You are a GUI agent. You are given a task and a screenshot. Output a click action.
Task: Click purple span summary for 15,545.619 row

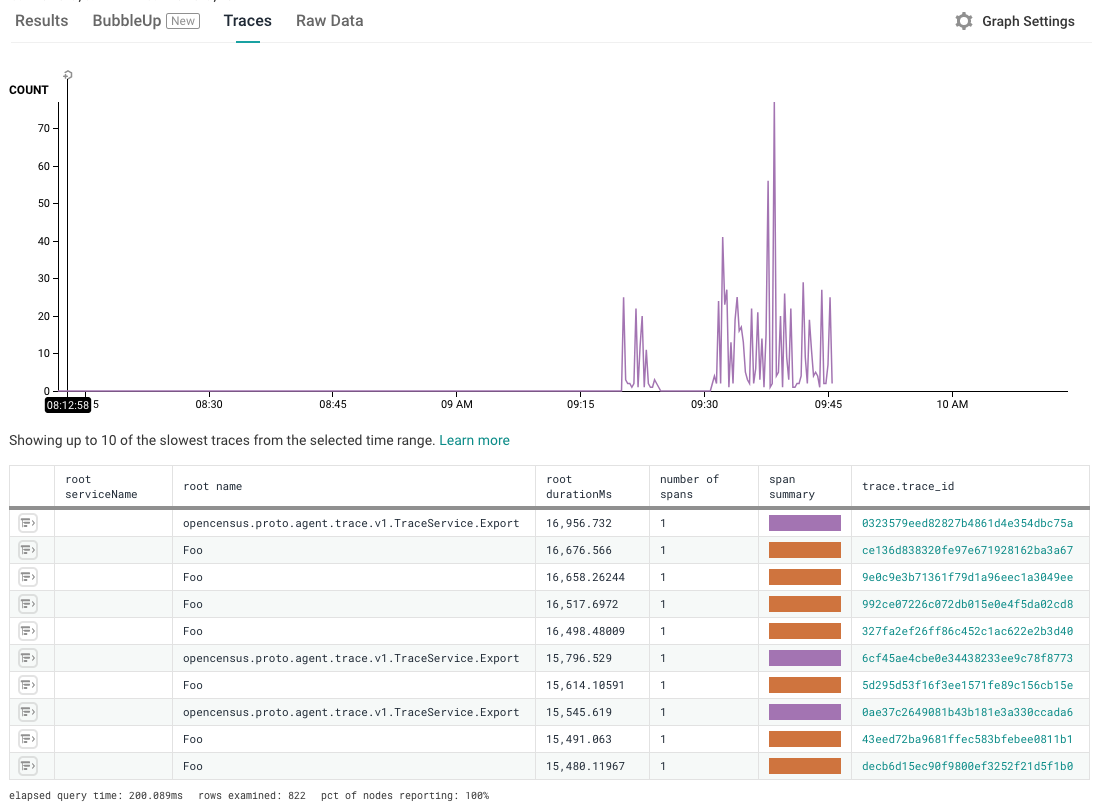pyautogui.click(x=805, y=712)
